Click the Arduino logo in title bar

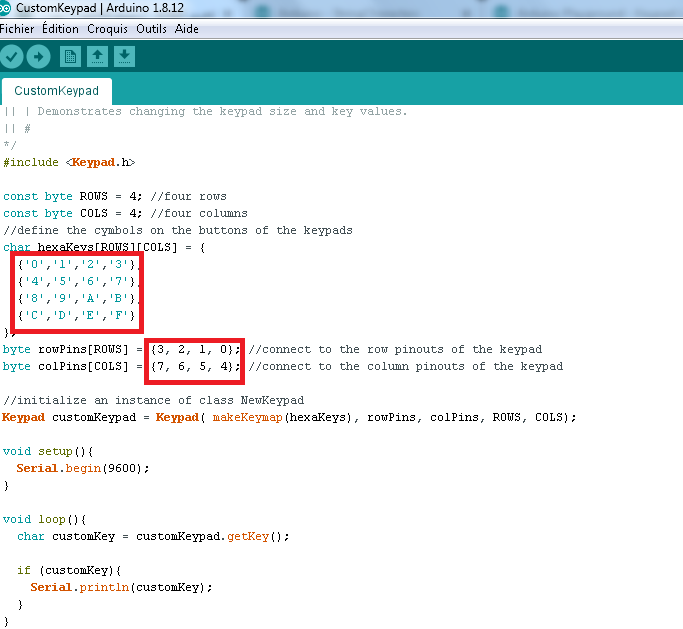coord(8,8)
